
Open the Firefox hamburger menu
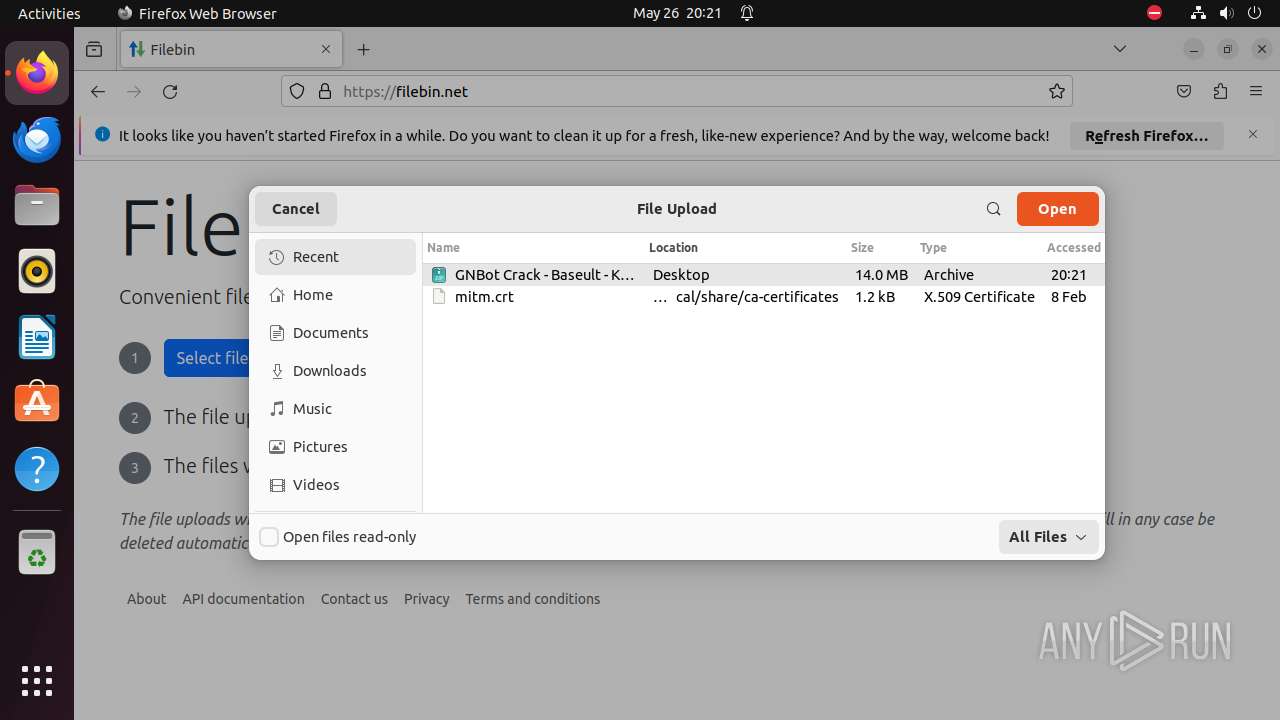tap(1256, 91)
